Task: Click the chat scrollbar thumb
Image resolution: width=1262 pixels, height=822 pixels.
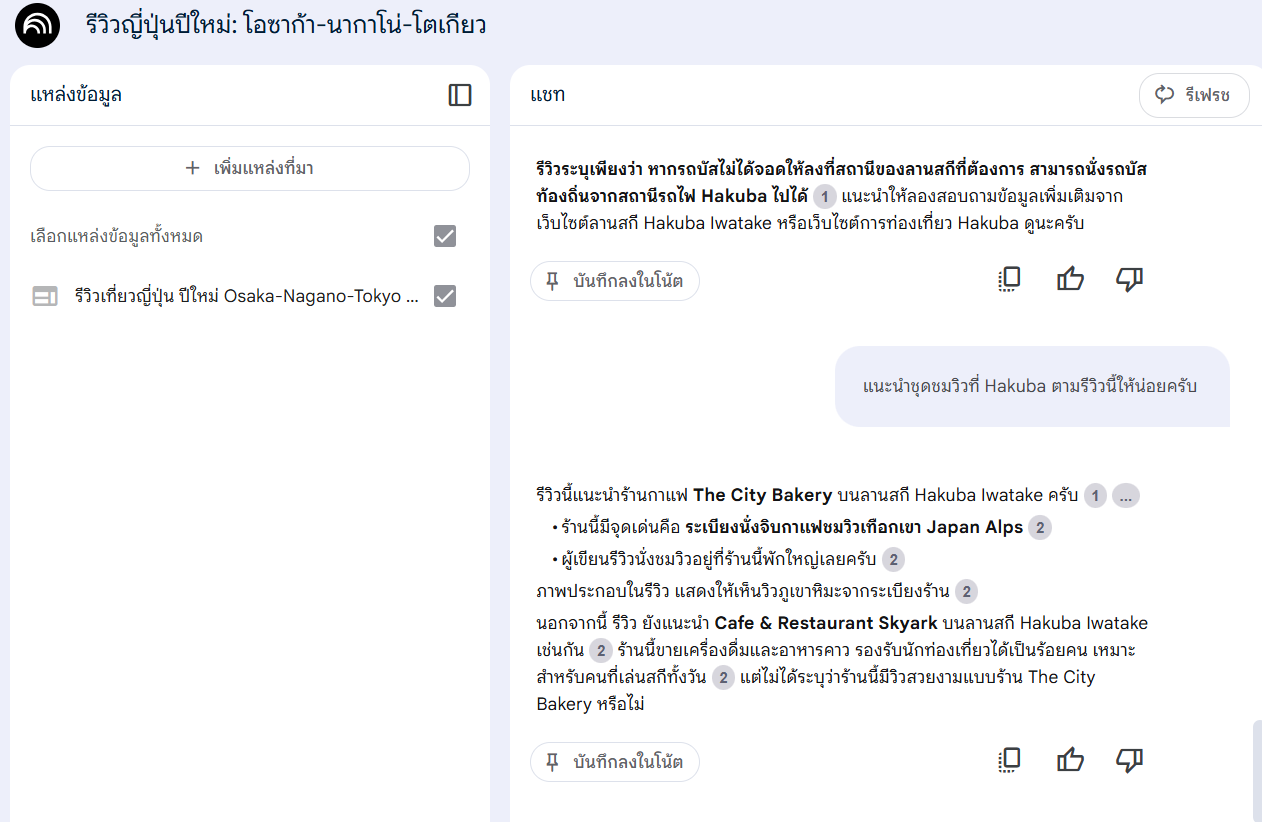Action: coord(1256,770)
